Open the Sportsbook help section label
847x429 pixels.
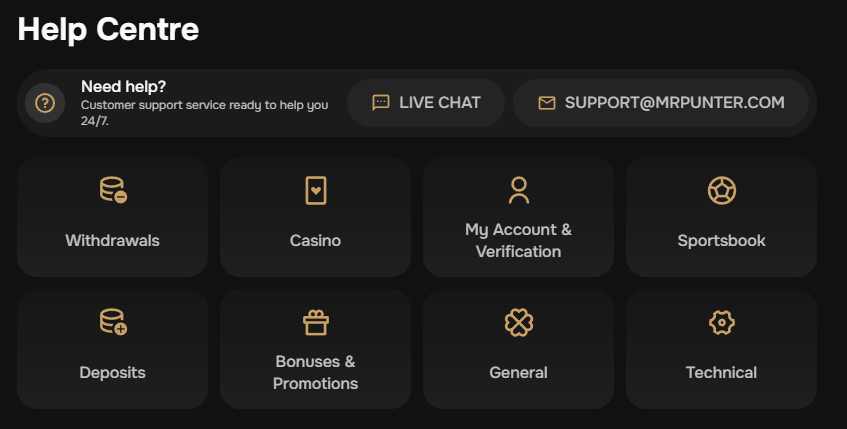[x=722, y=240]
